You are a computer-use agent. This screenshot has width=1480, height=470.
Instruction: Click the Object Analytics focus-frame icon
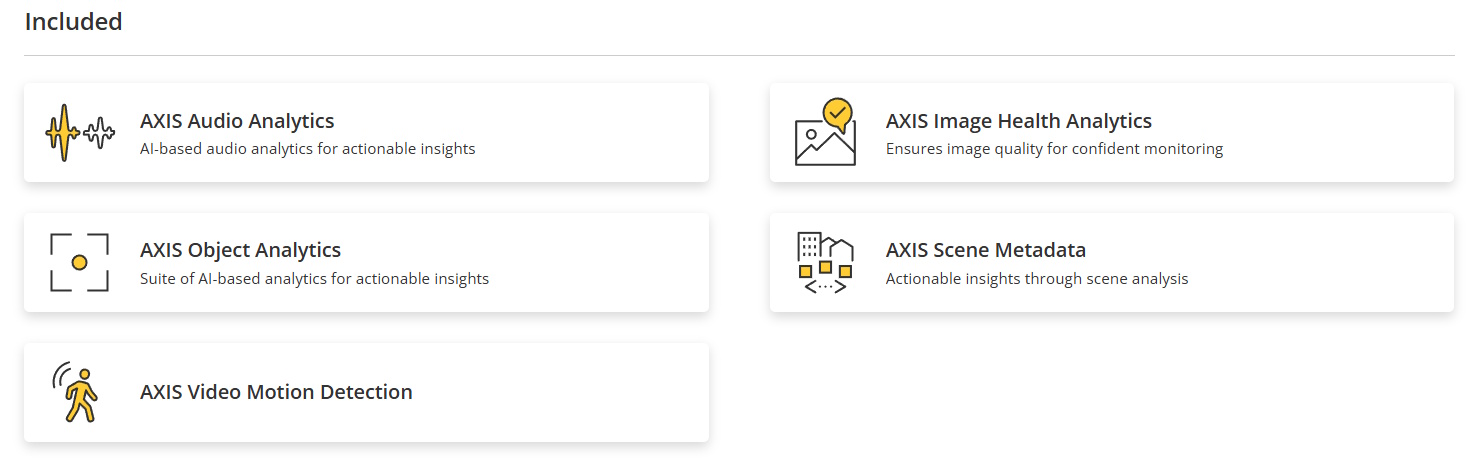click(80, 262)
